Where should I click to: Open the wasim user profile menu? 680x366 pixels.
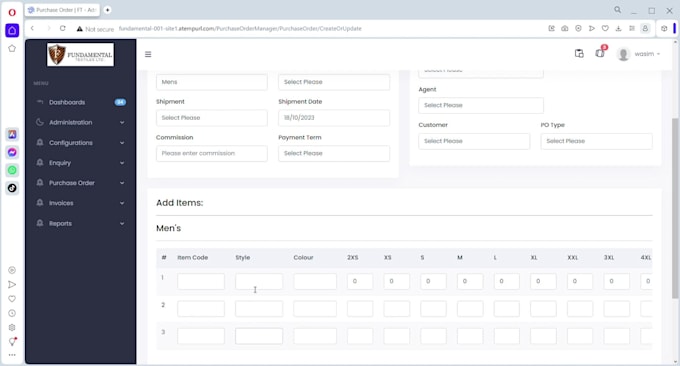click(x=638, y=54)
